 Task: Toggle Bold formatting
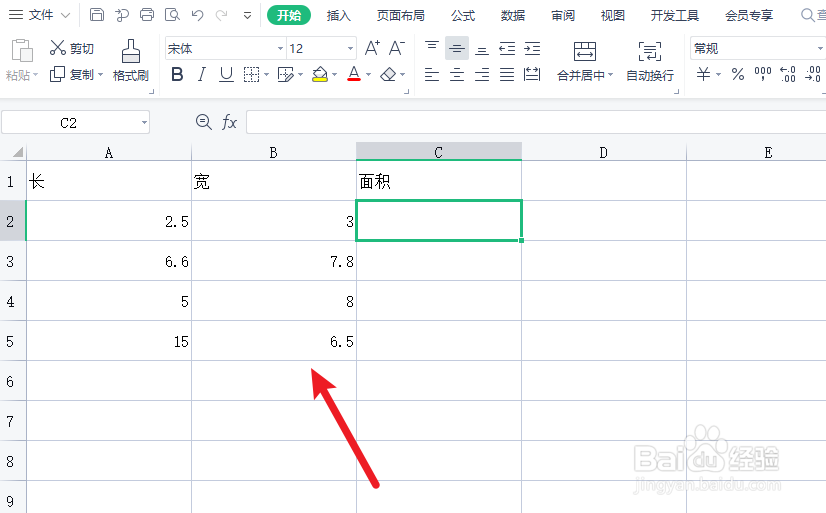178,75
